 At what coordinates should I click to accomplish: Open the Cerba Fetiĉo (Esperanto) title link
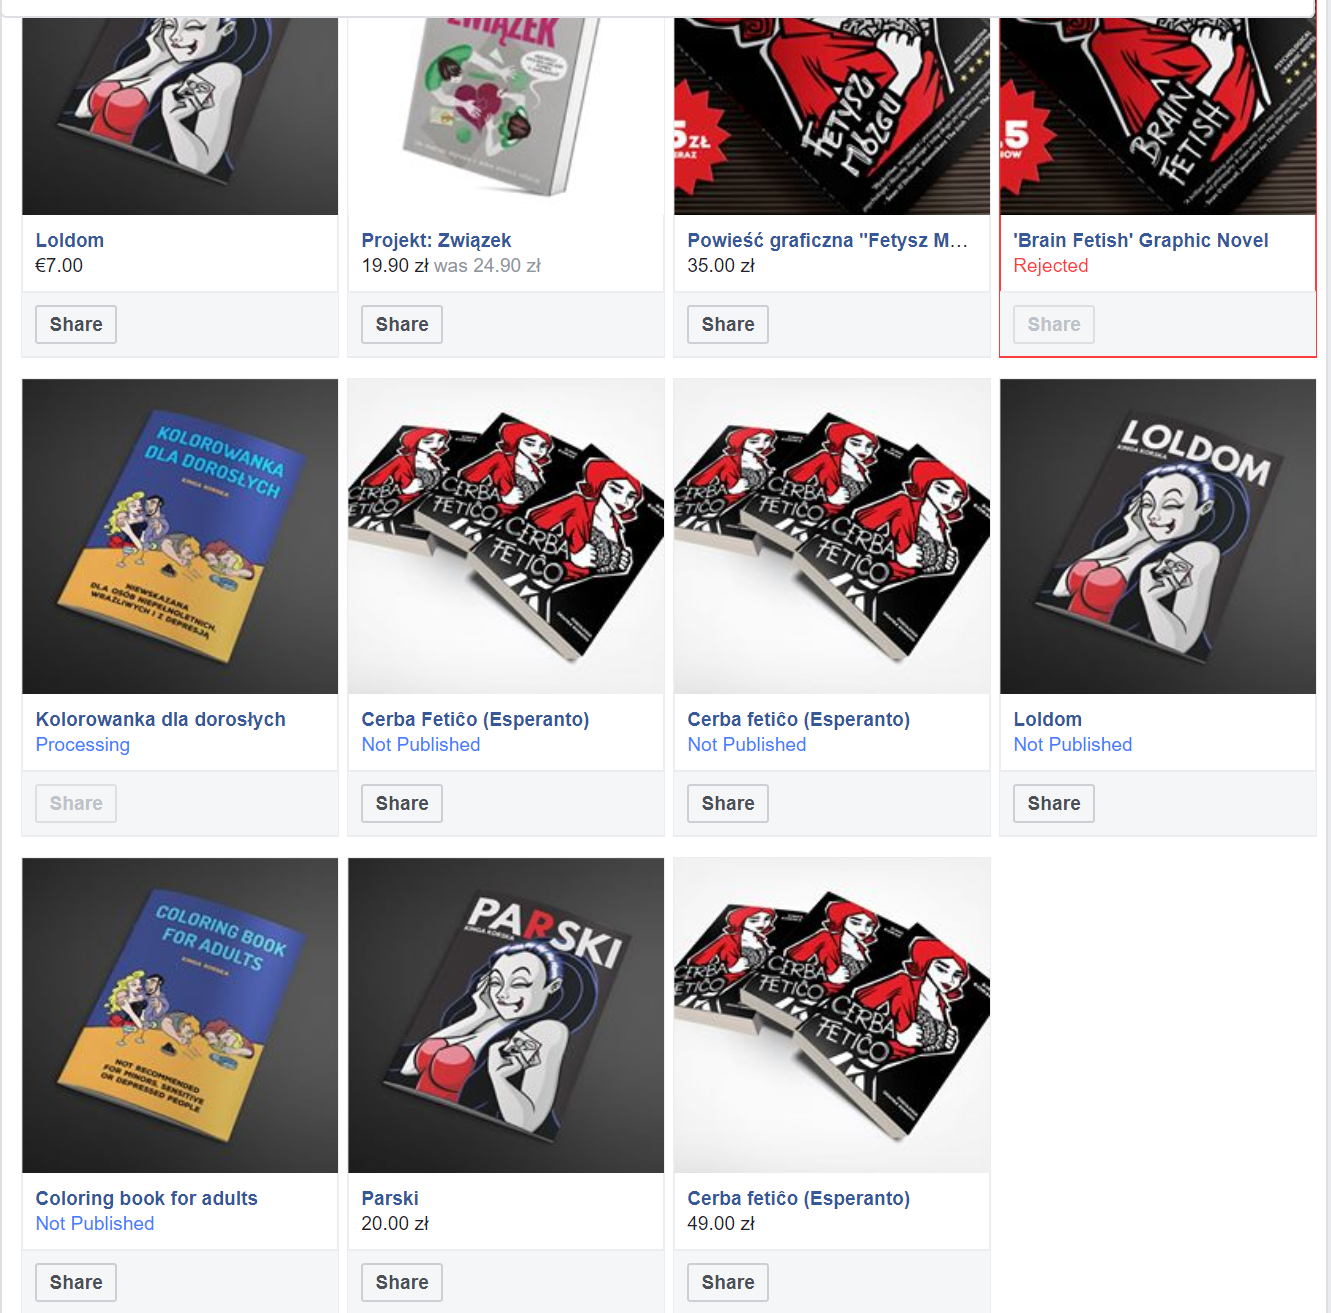[475, 719]
